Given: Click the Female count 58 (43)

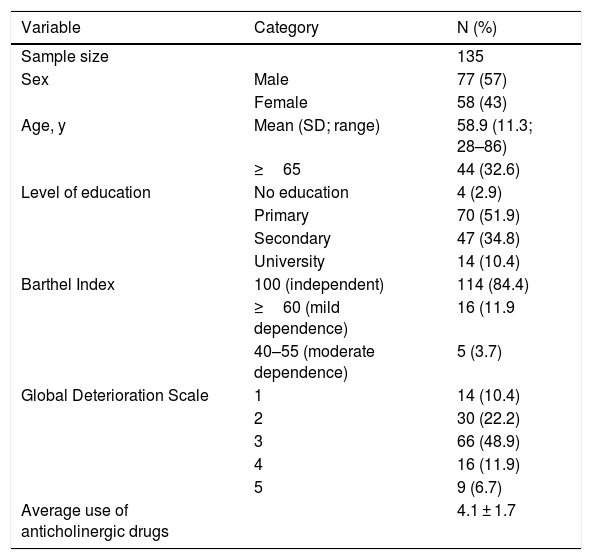Looking at the screenshot, I should click(x=481, y=103).
